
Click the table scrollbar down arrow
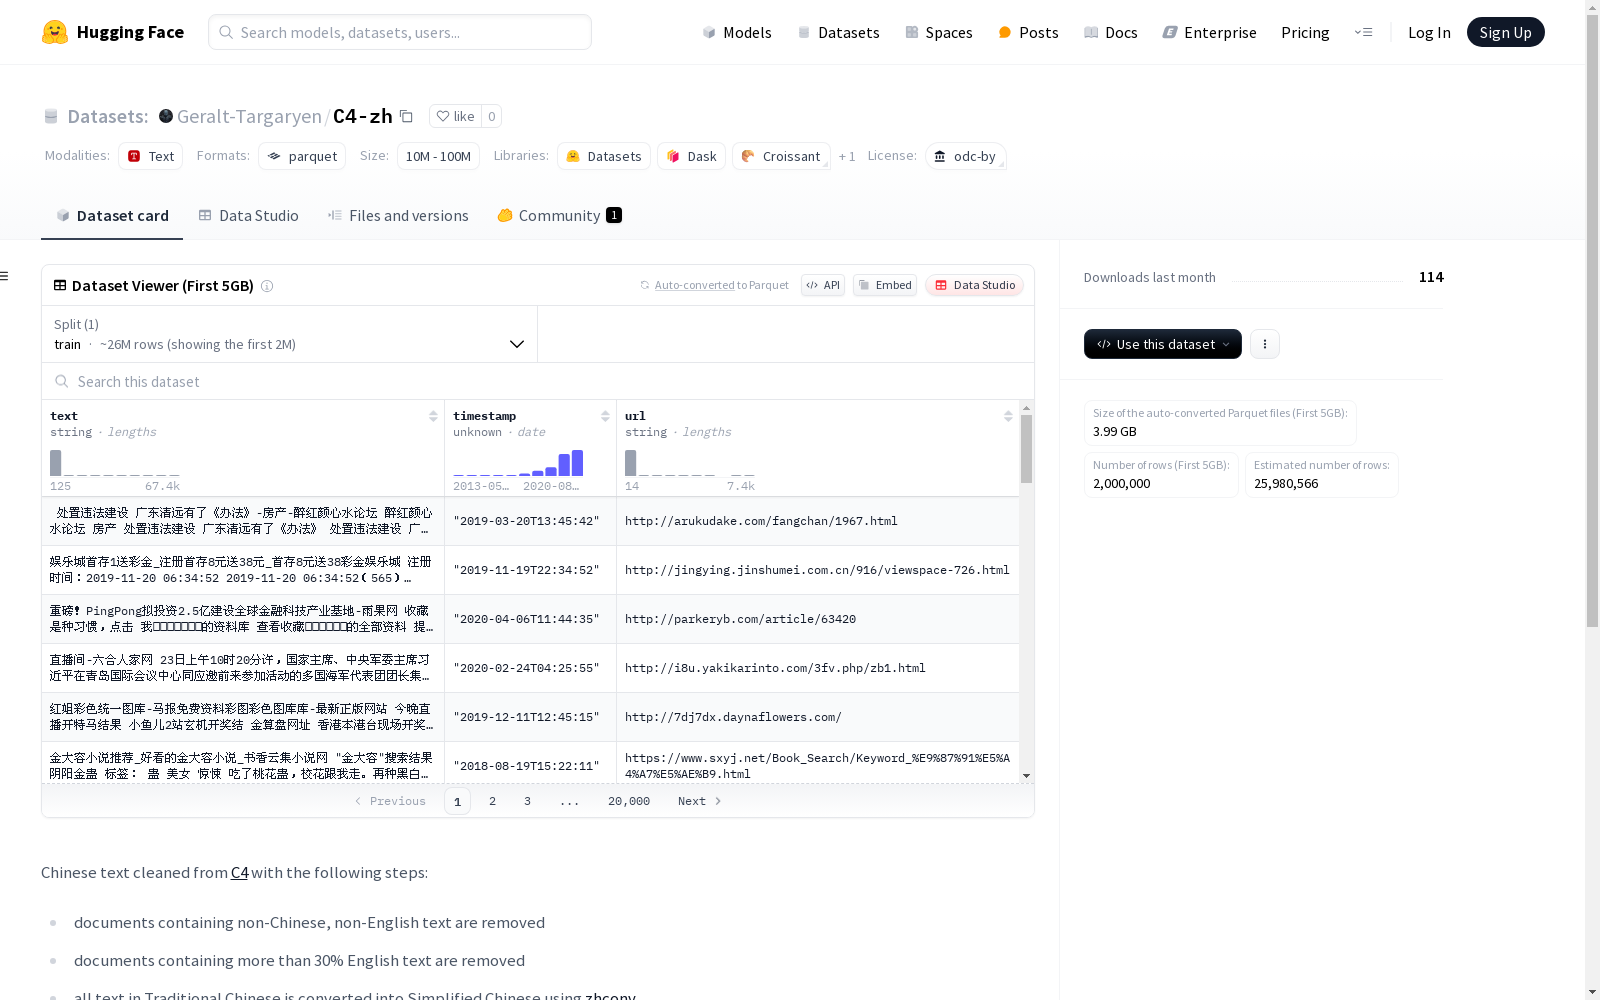[1026, 776]
